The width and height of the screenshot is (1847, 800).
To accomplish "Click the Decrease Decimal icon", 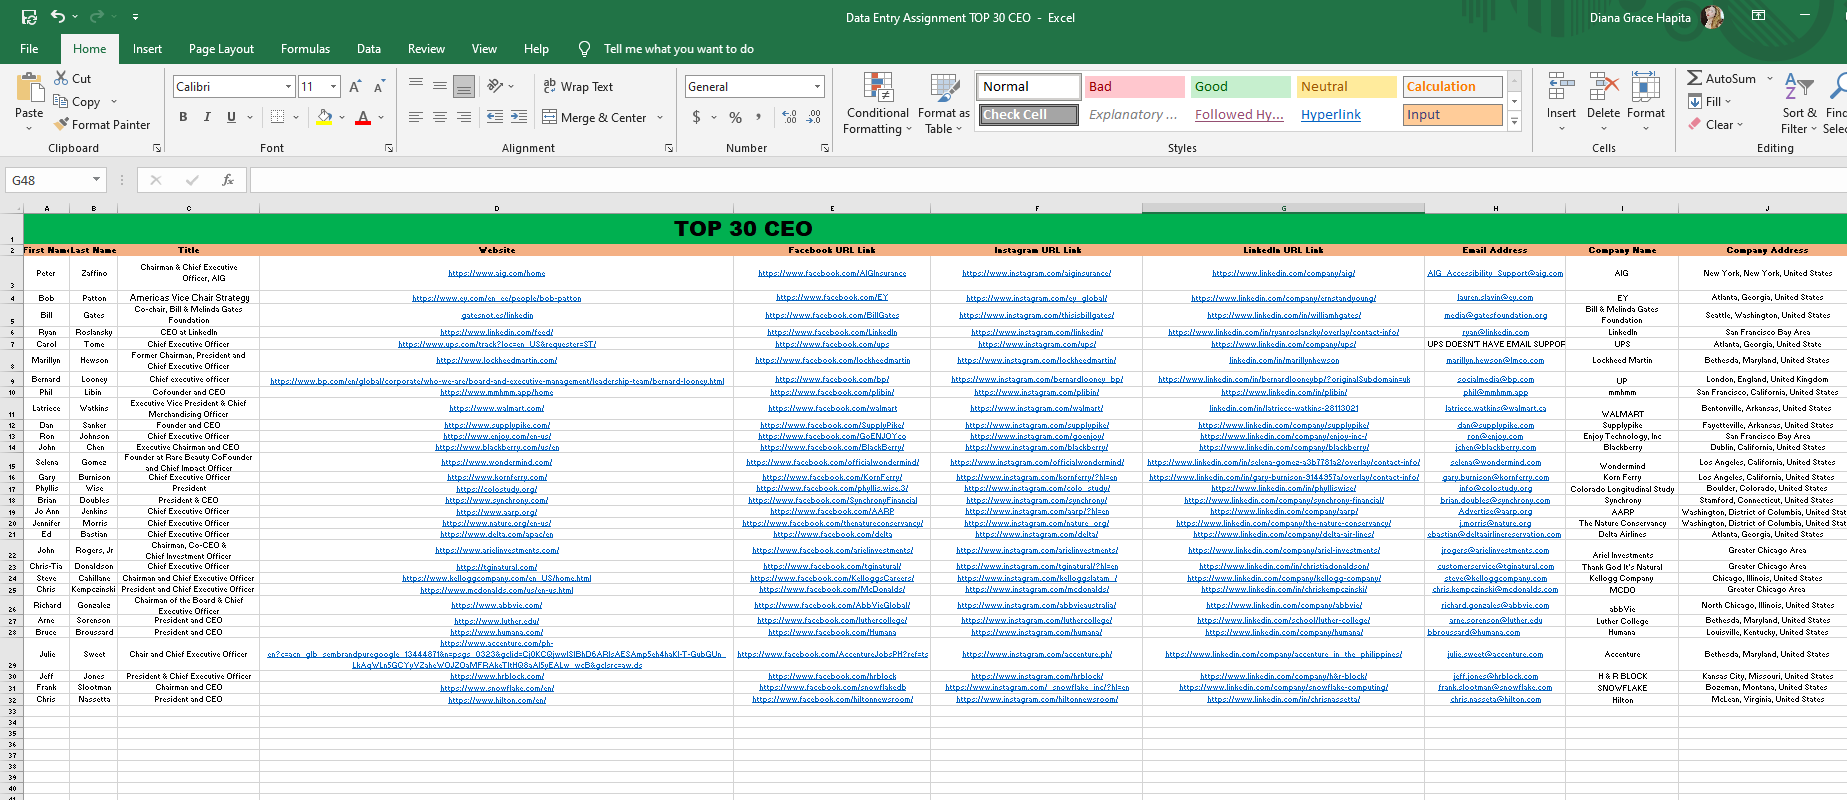I will [814, 117].
